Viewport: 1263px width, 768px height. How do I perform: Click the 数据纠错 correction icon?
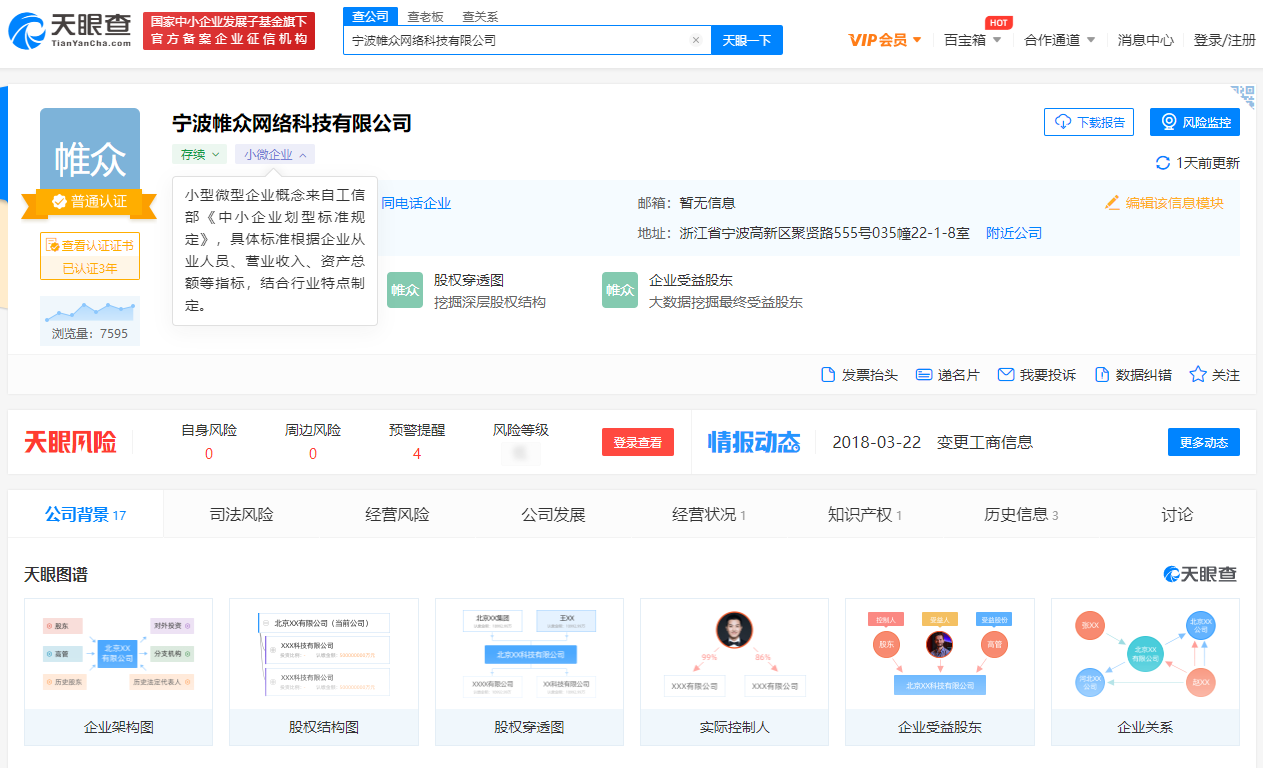pyautogui.click(x=1102, y=375)
